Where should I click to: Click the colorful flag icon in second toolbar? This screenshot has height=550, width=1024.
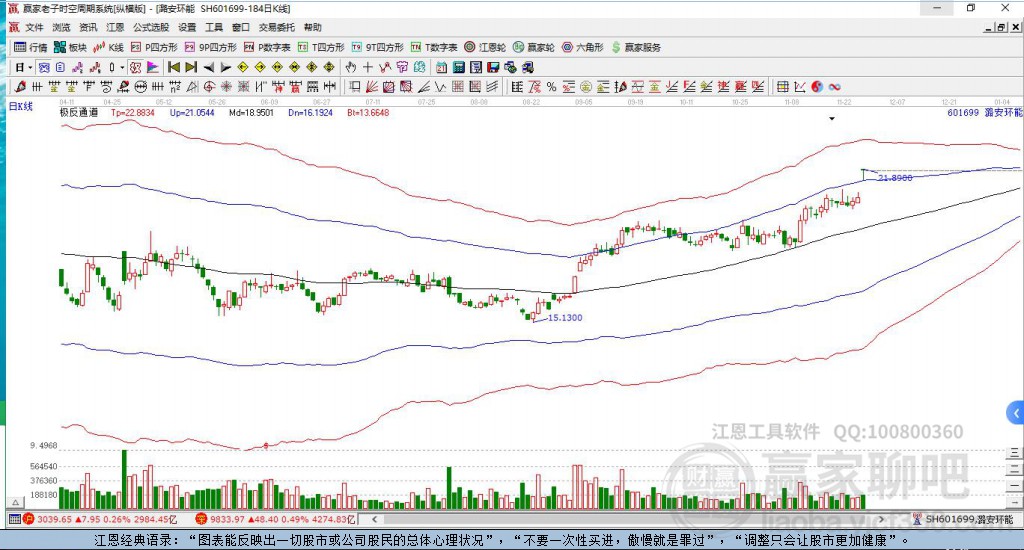(152, 67)
